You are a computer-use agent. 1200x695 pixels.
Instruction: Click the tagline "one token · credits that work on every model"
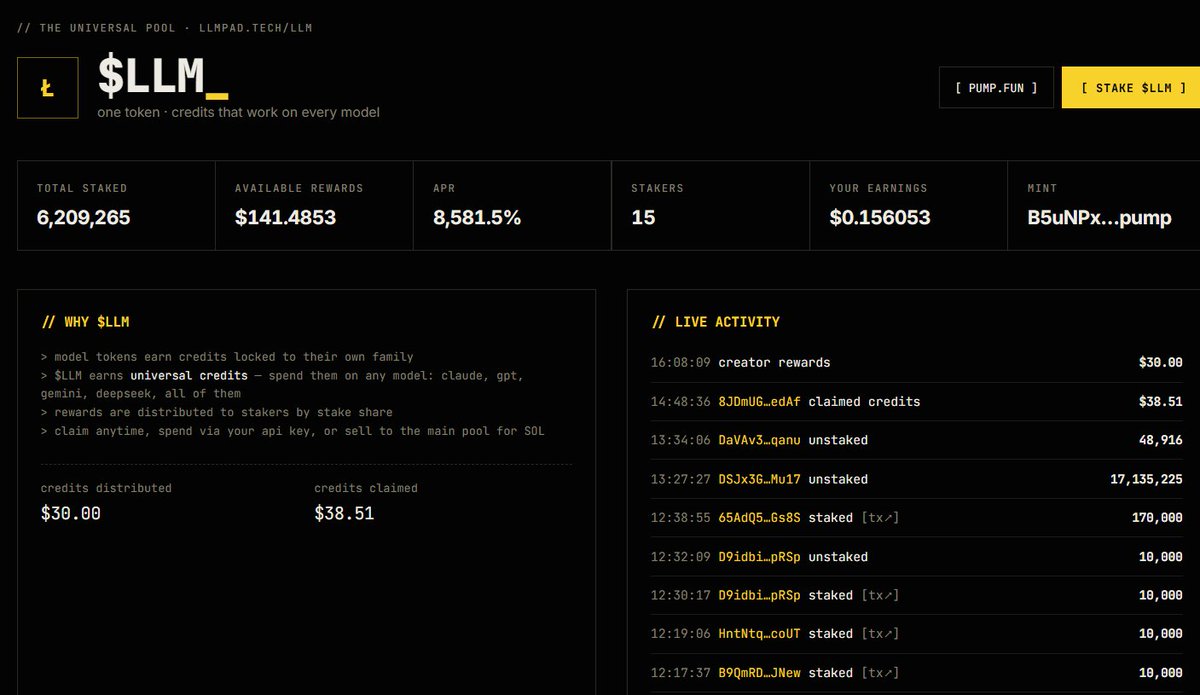[238, 112]
